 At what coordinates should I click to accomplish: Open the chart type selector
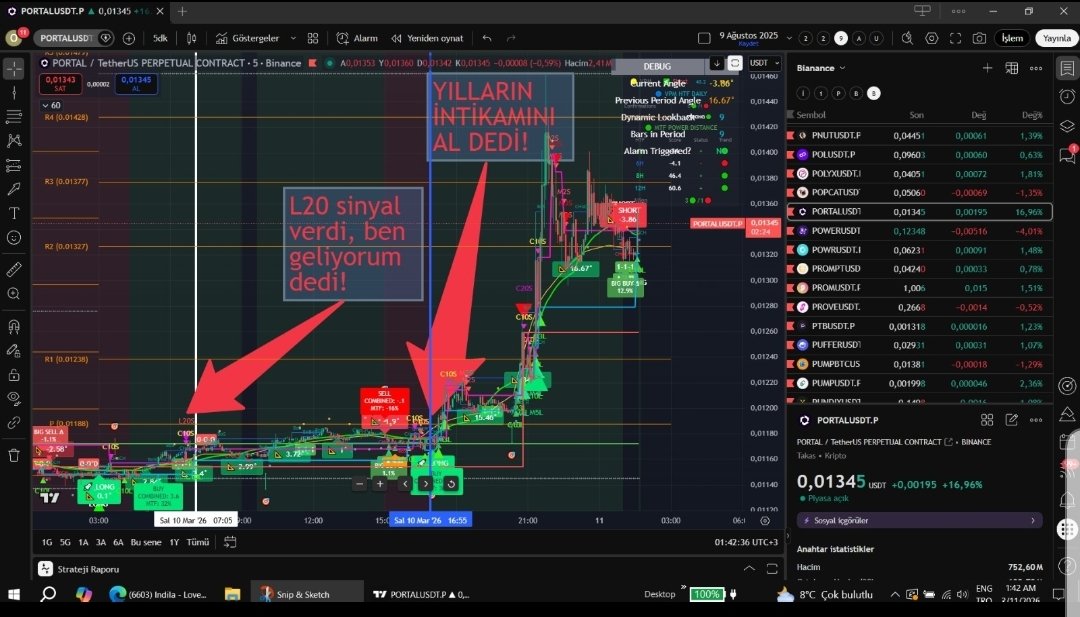[x=191, y=38]
